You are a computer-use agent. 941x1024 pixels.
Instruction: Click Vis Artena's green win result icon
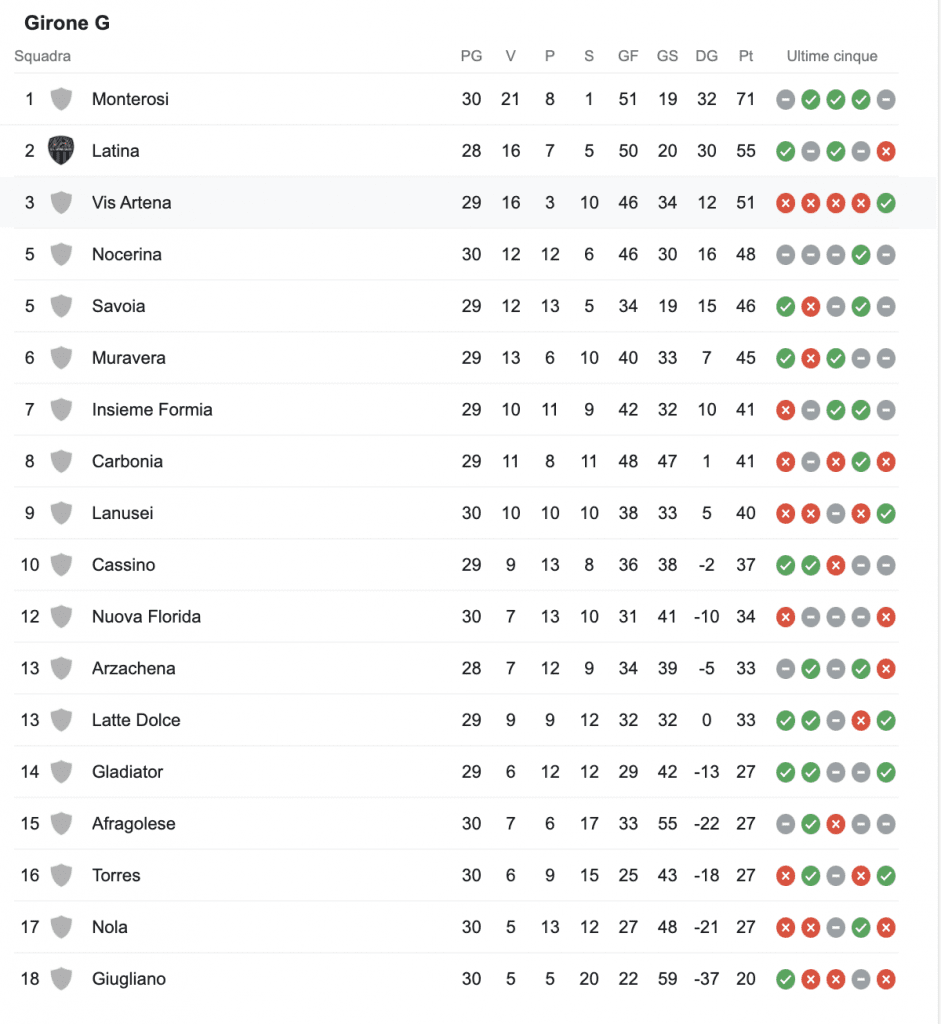[885, 203]
